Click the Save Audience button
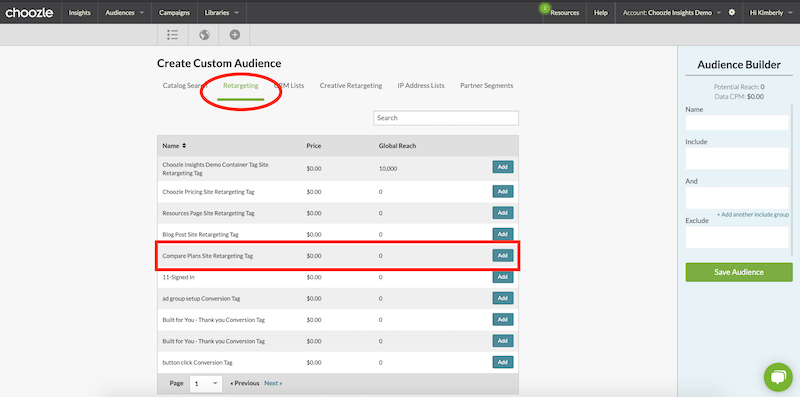The width and height of the screenshot is (800, 397). click(x=739, y=272)
